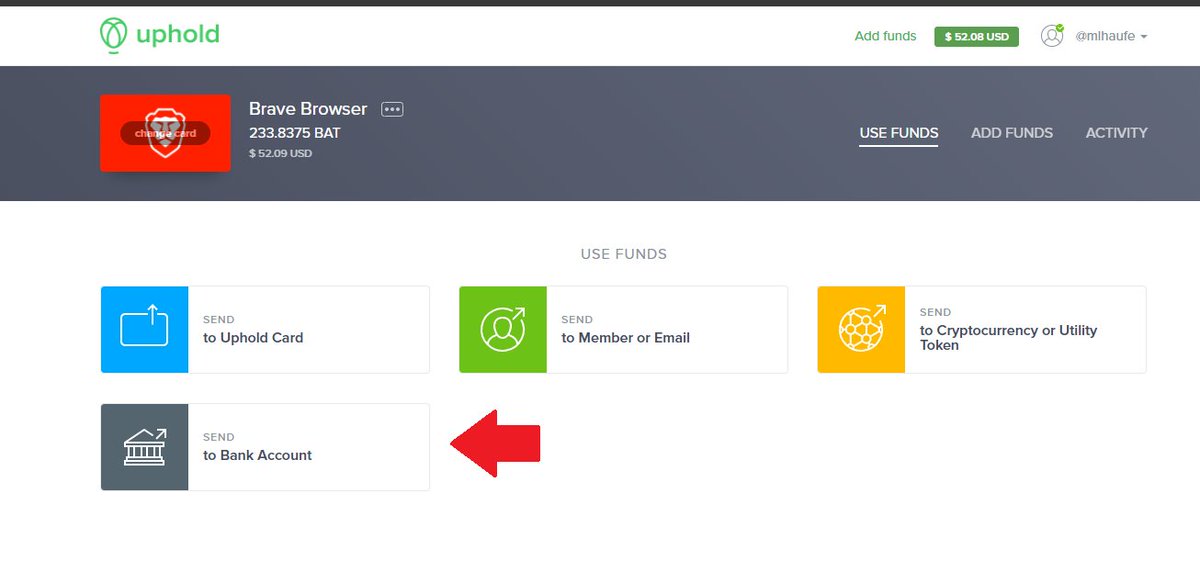
Task: Click the Uphold logo
Action: click(160, 35)
